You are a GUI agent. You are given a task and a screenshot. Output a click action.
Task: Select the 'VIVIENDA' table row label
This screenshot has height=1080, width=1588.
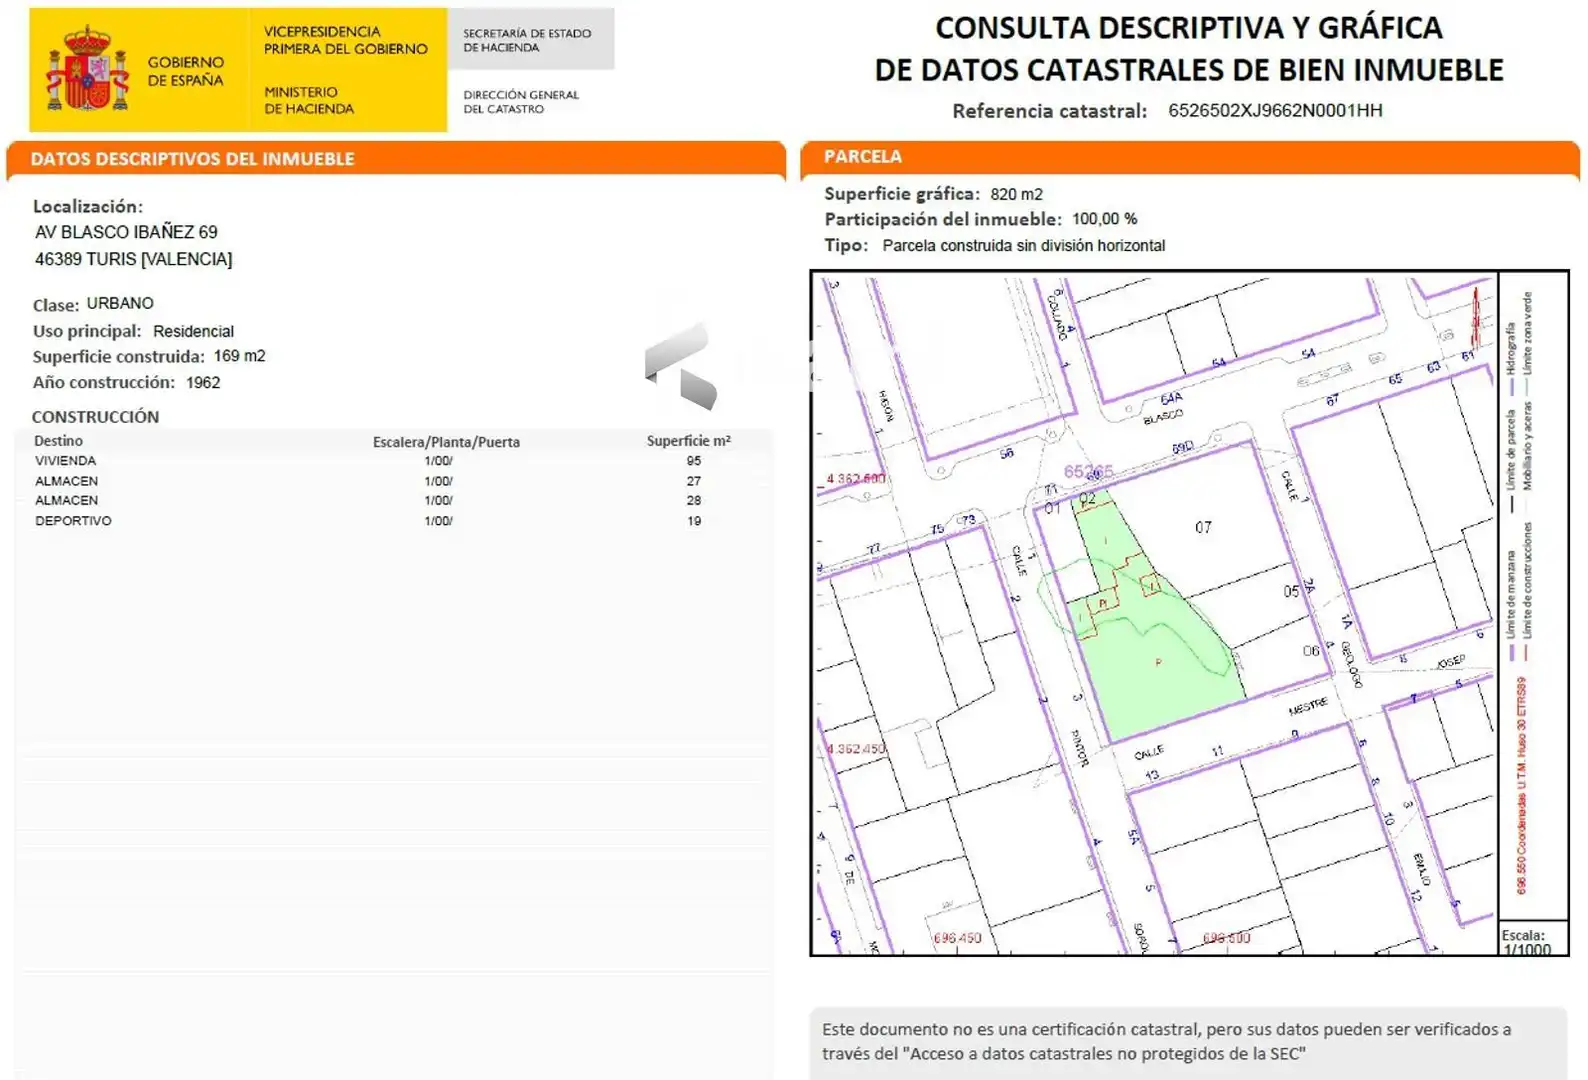(x=66, y=461)
